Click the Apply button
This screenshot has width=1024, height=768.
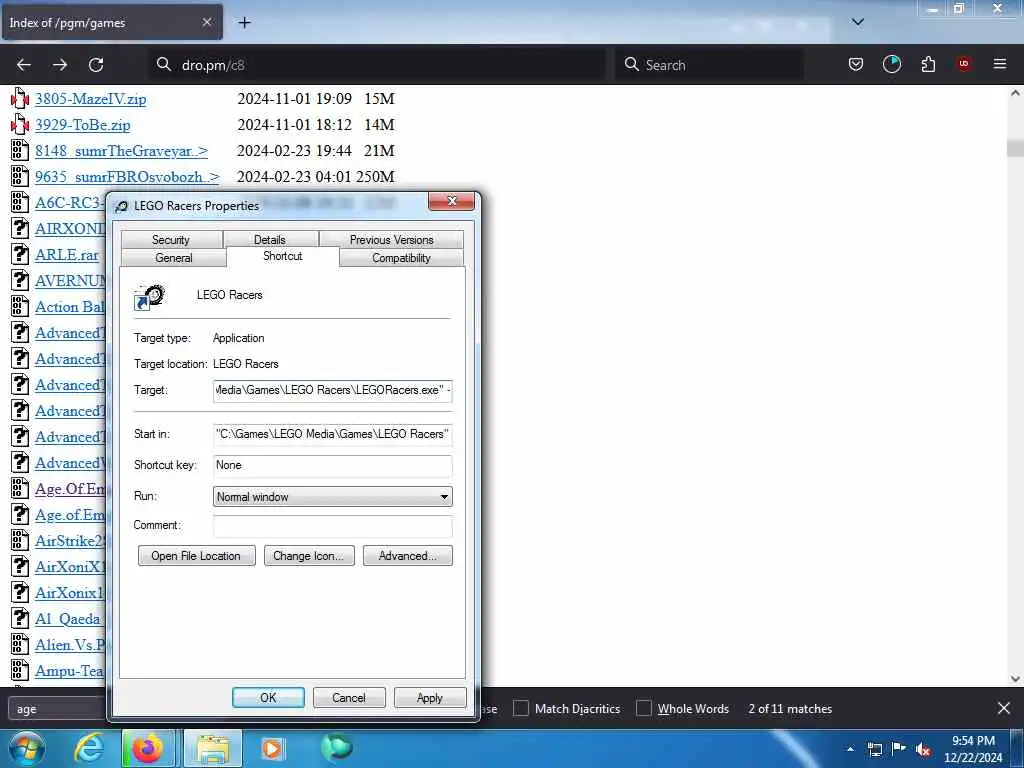[x=430, y=697]
